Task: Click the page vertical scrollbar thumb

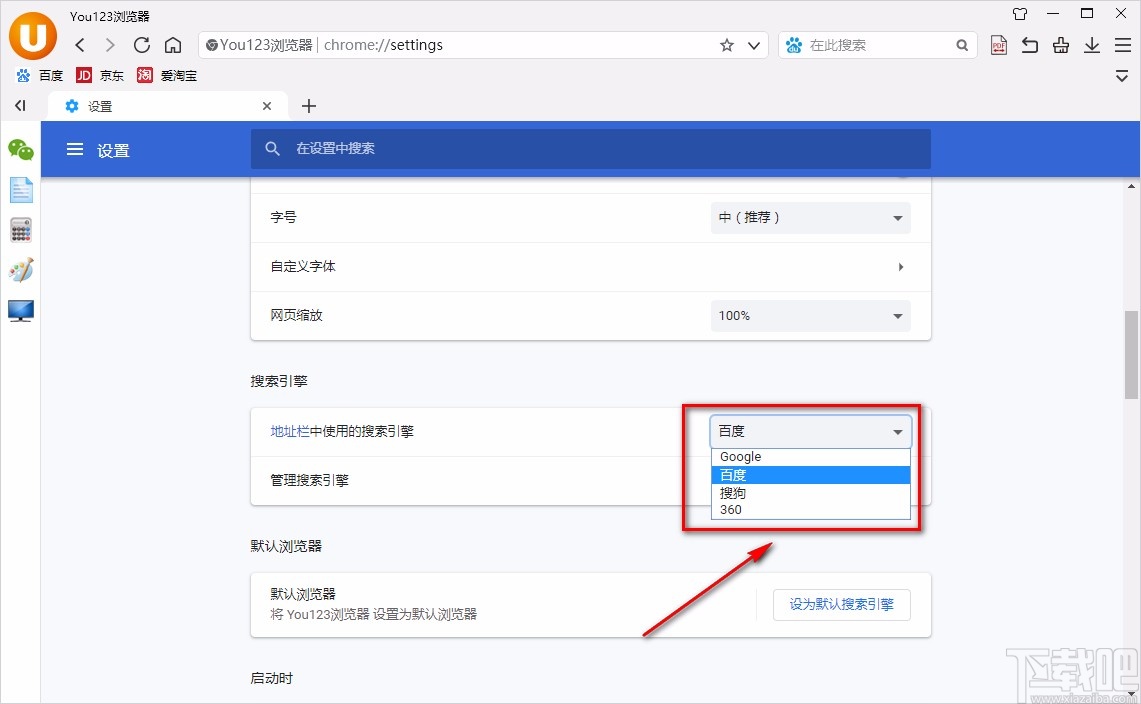Action: tap(1131, 355)
